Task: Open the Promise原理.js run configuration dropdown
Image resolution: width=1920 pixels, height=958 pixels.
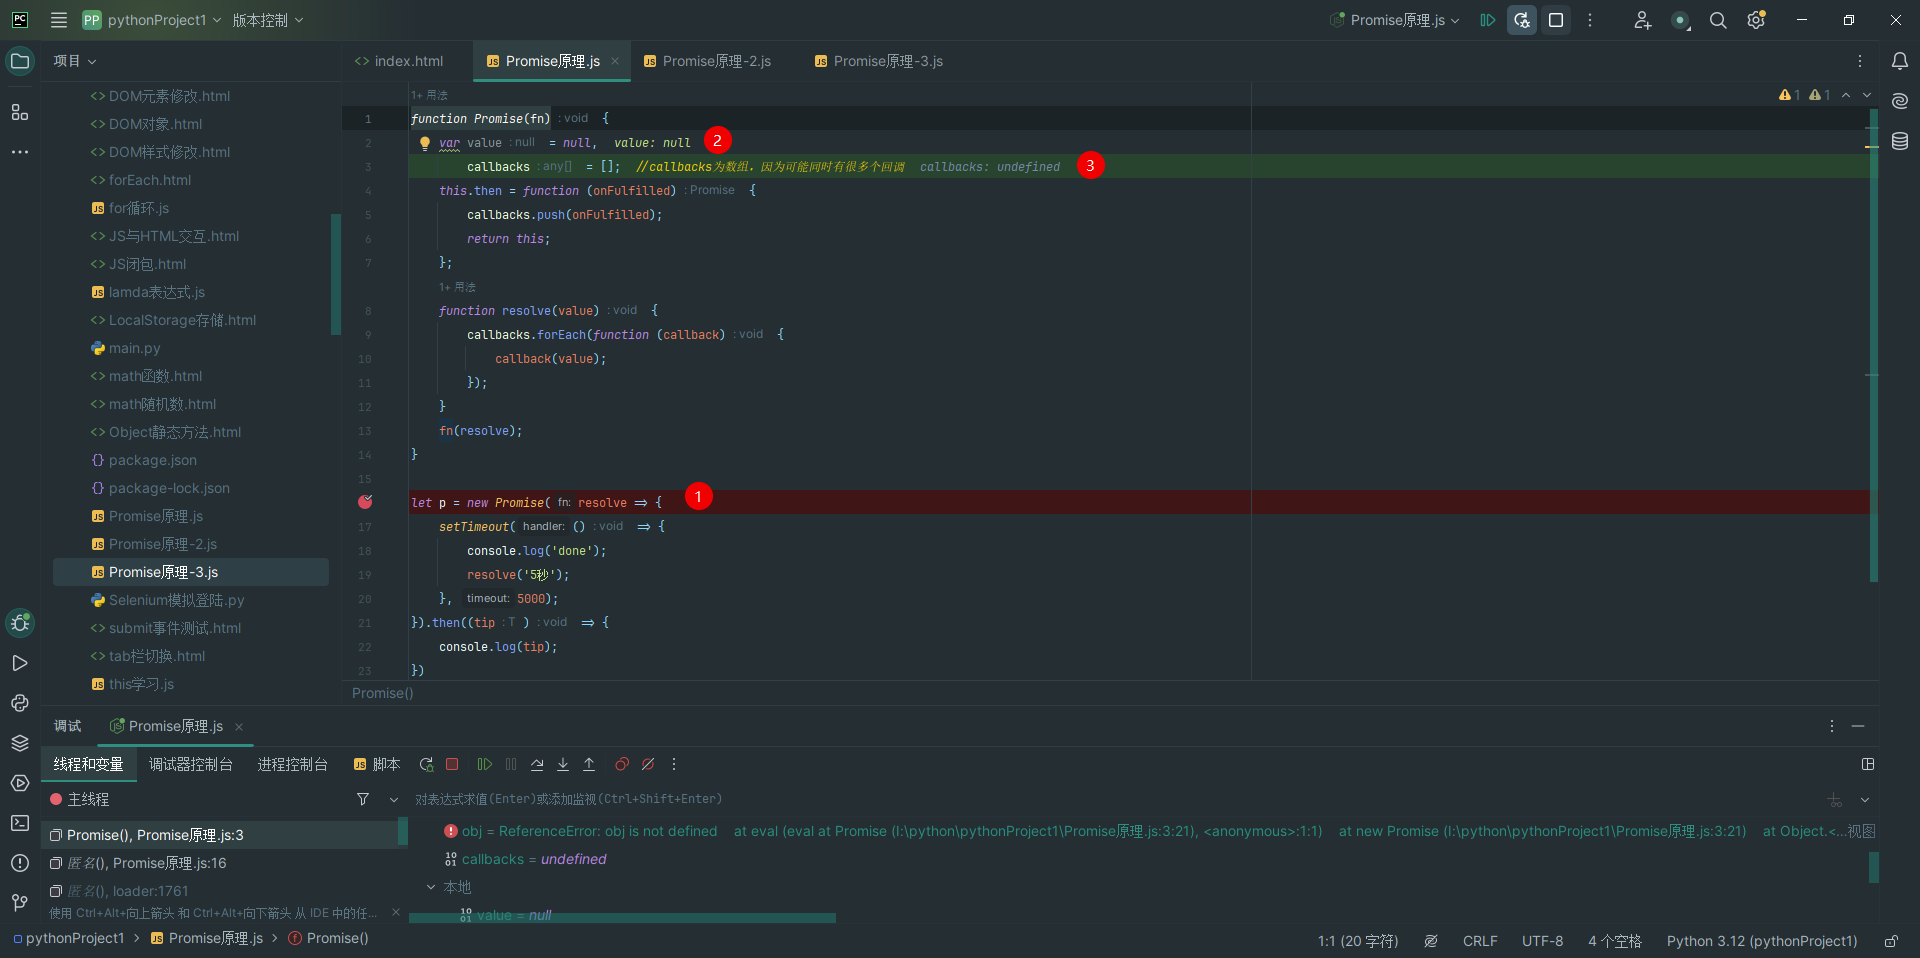Action: (x=1394, y=20)
